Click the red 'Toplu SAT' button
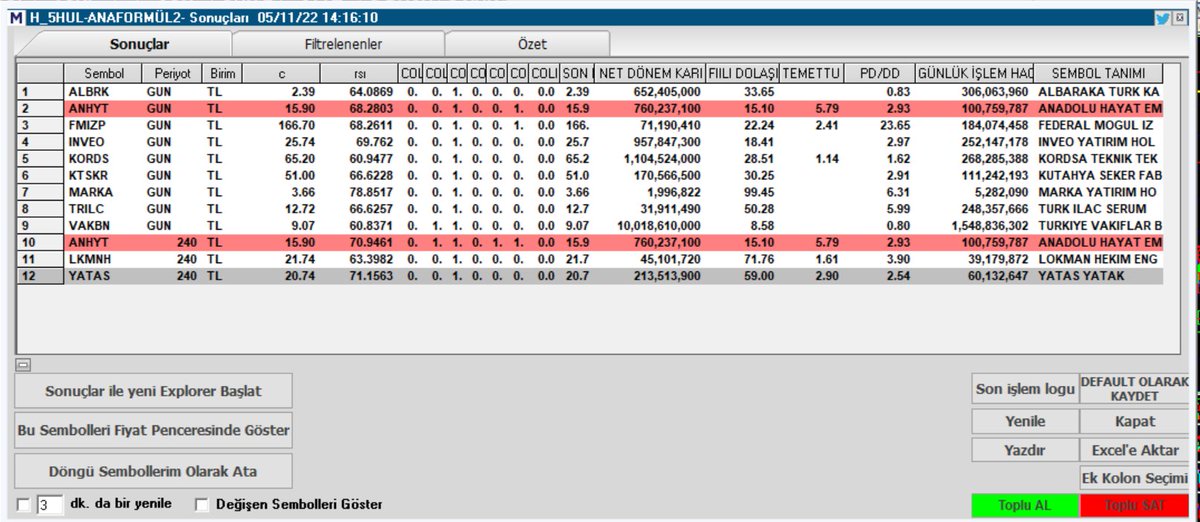Screen dimensions: 1200x522 point(1134,504)
